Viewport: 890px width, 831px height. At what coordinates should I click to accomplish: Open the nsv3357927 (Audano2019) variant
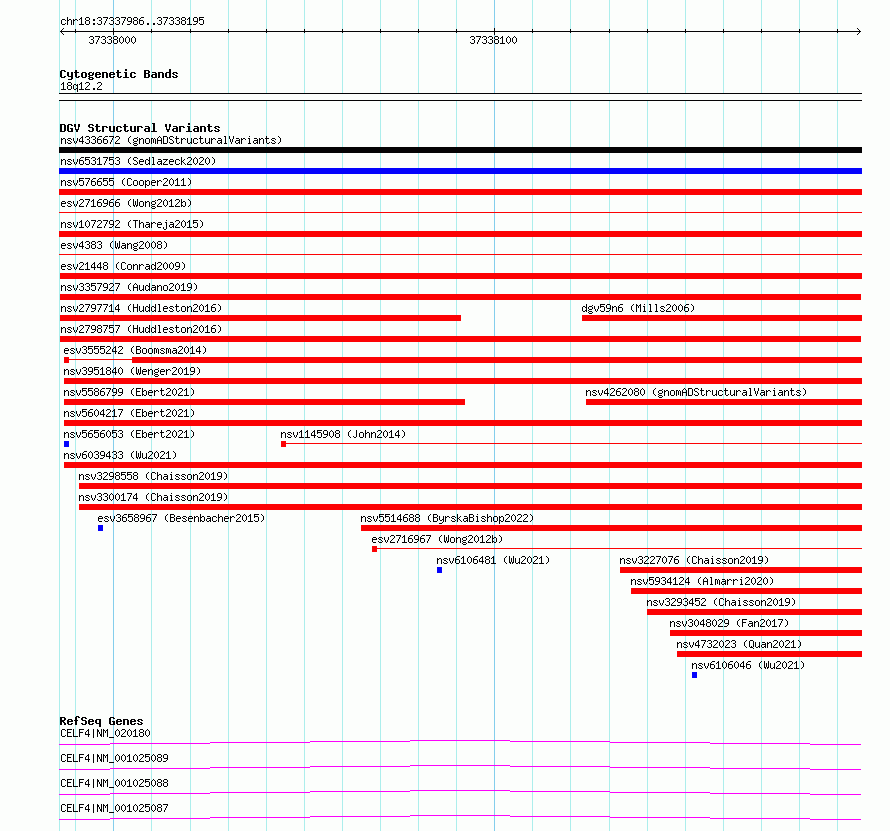[x=129, y=287]
